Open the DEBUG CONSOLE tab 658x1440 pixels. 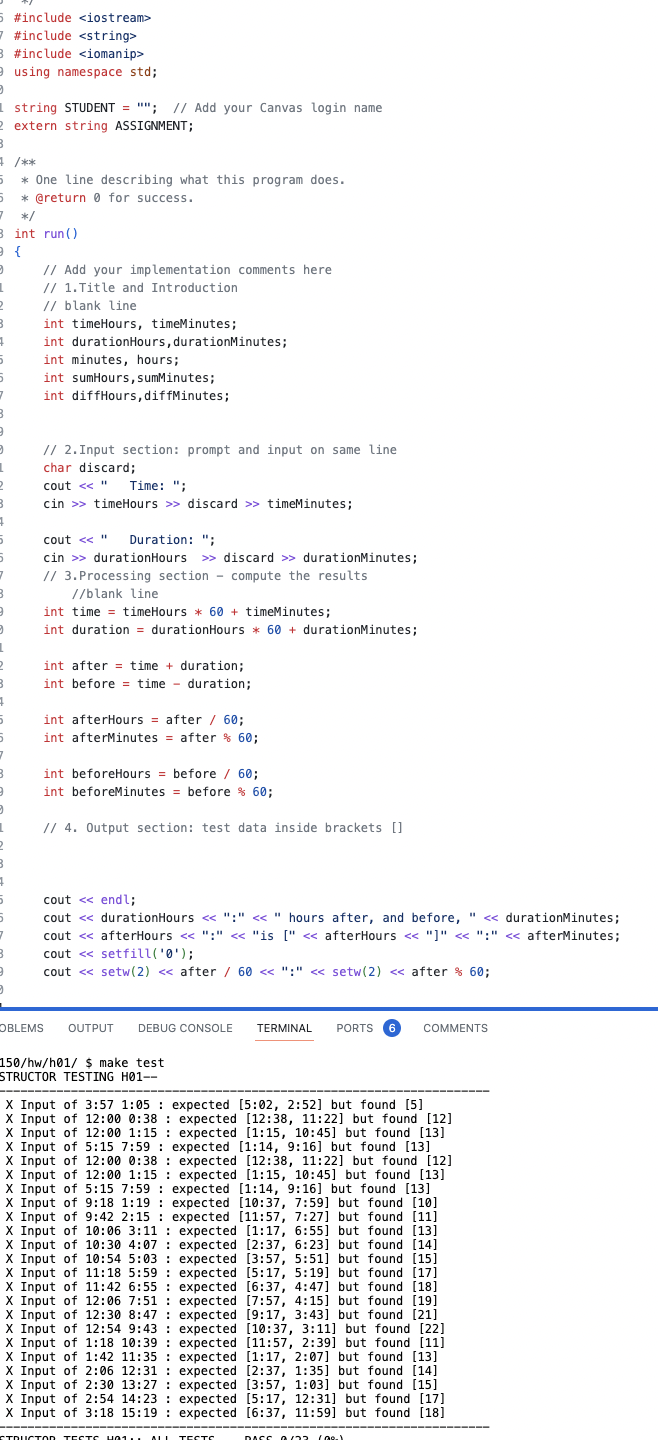pos(185,1028)
